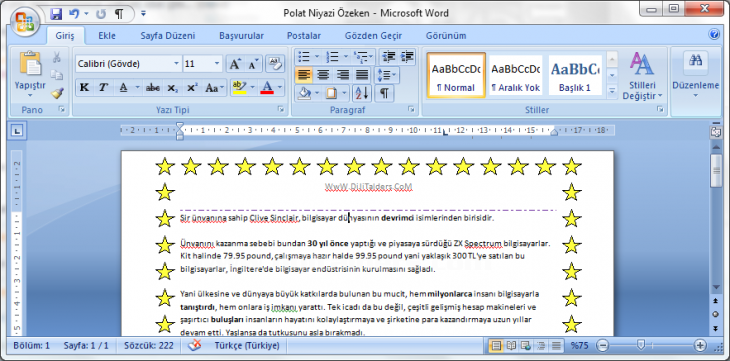Viewport: 730px width, 361px height.
Task: Apply superscript formatting
Action: pos(192,88)
